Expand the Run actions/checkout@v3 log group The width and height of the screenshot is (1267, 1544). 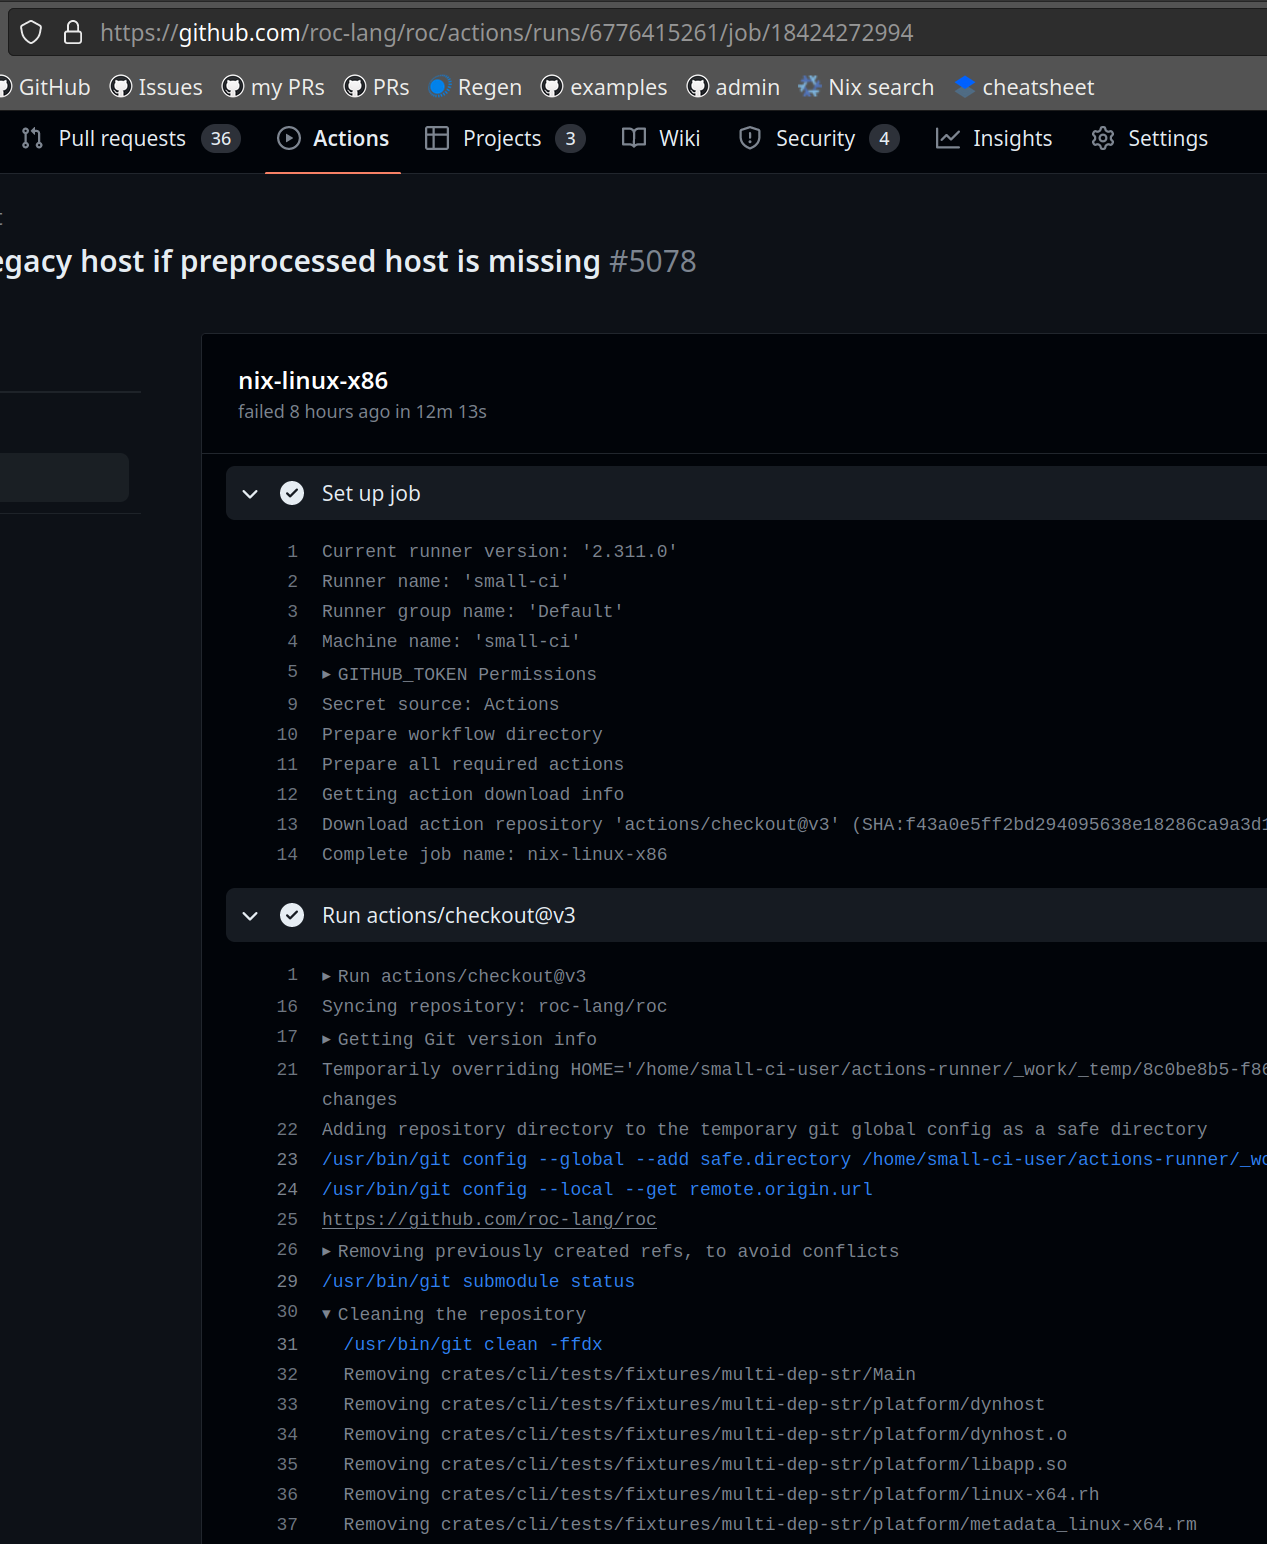tap(454, 976)
